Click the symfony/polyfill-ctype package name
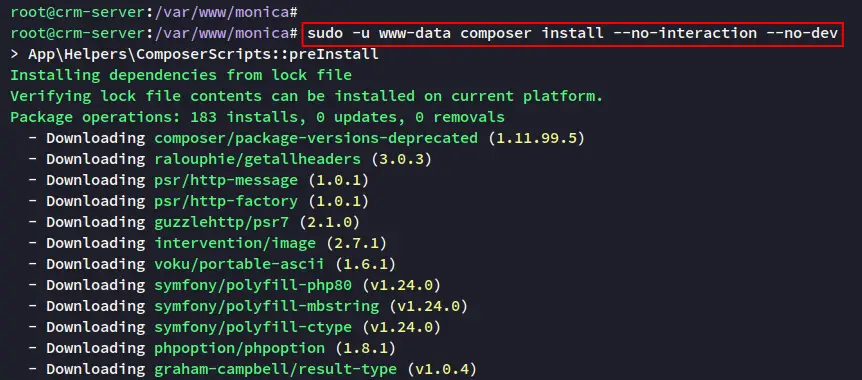The width and height of the screenshot is (862, 380). click(x=253, y=327)
